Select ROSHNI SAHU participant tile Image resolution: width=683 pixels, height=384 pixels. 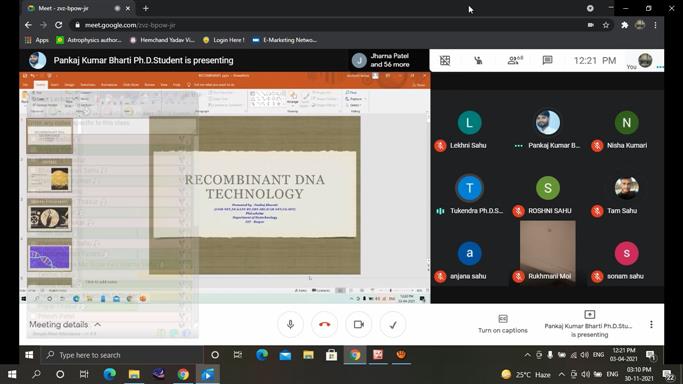point(548,196)
